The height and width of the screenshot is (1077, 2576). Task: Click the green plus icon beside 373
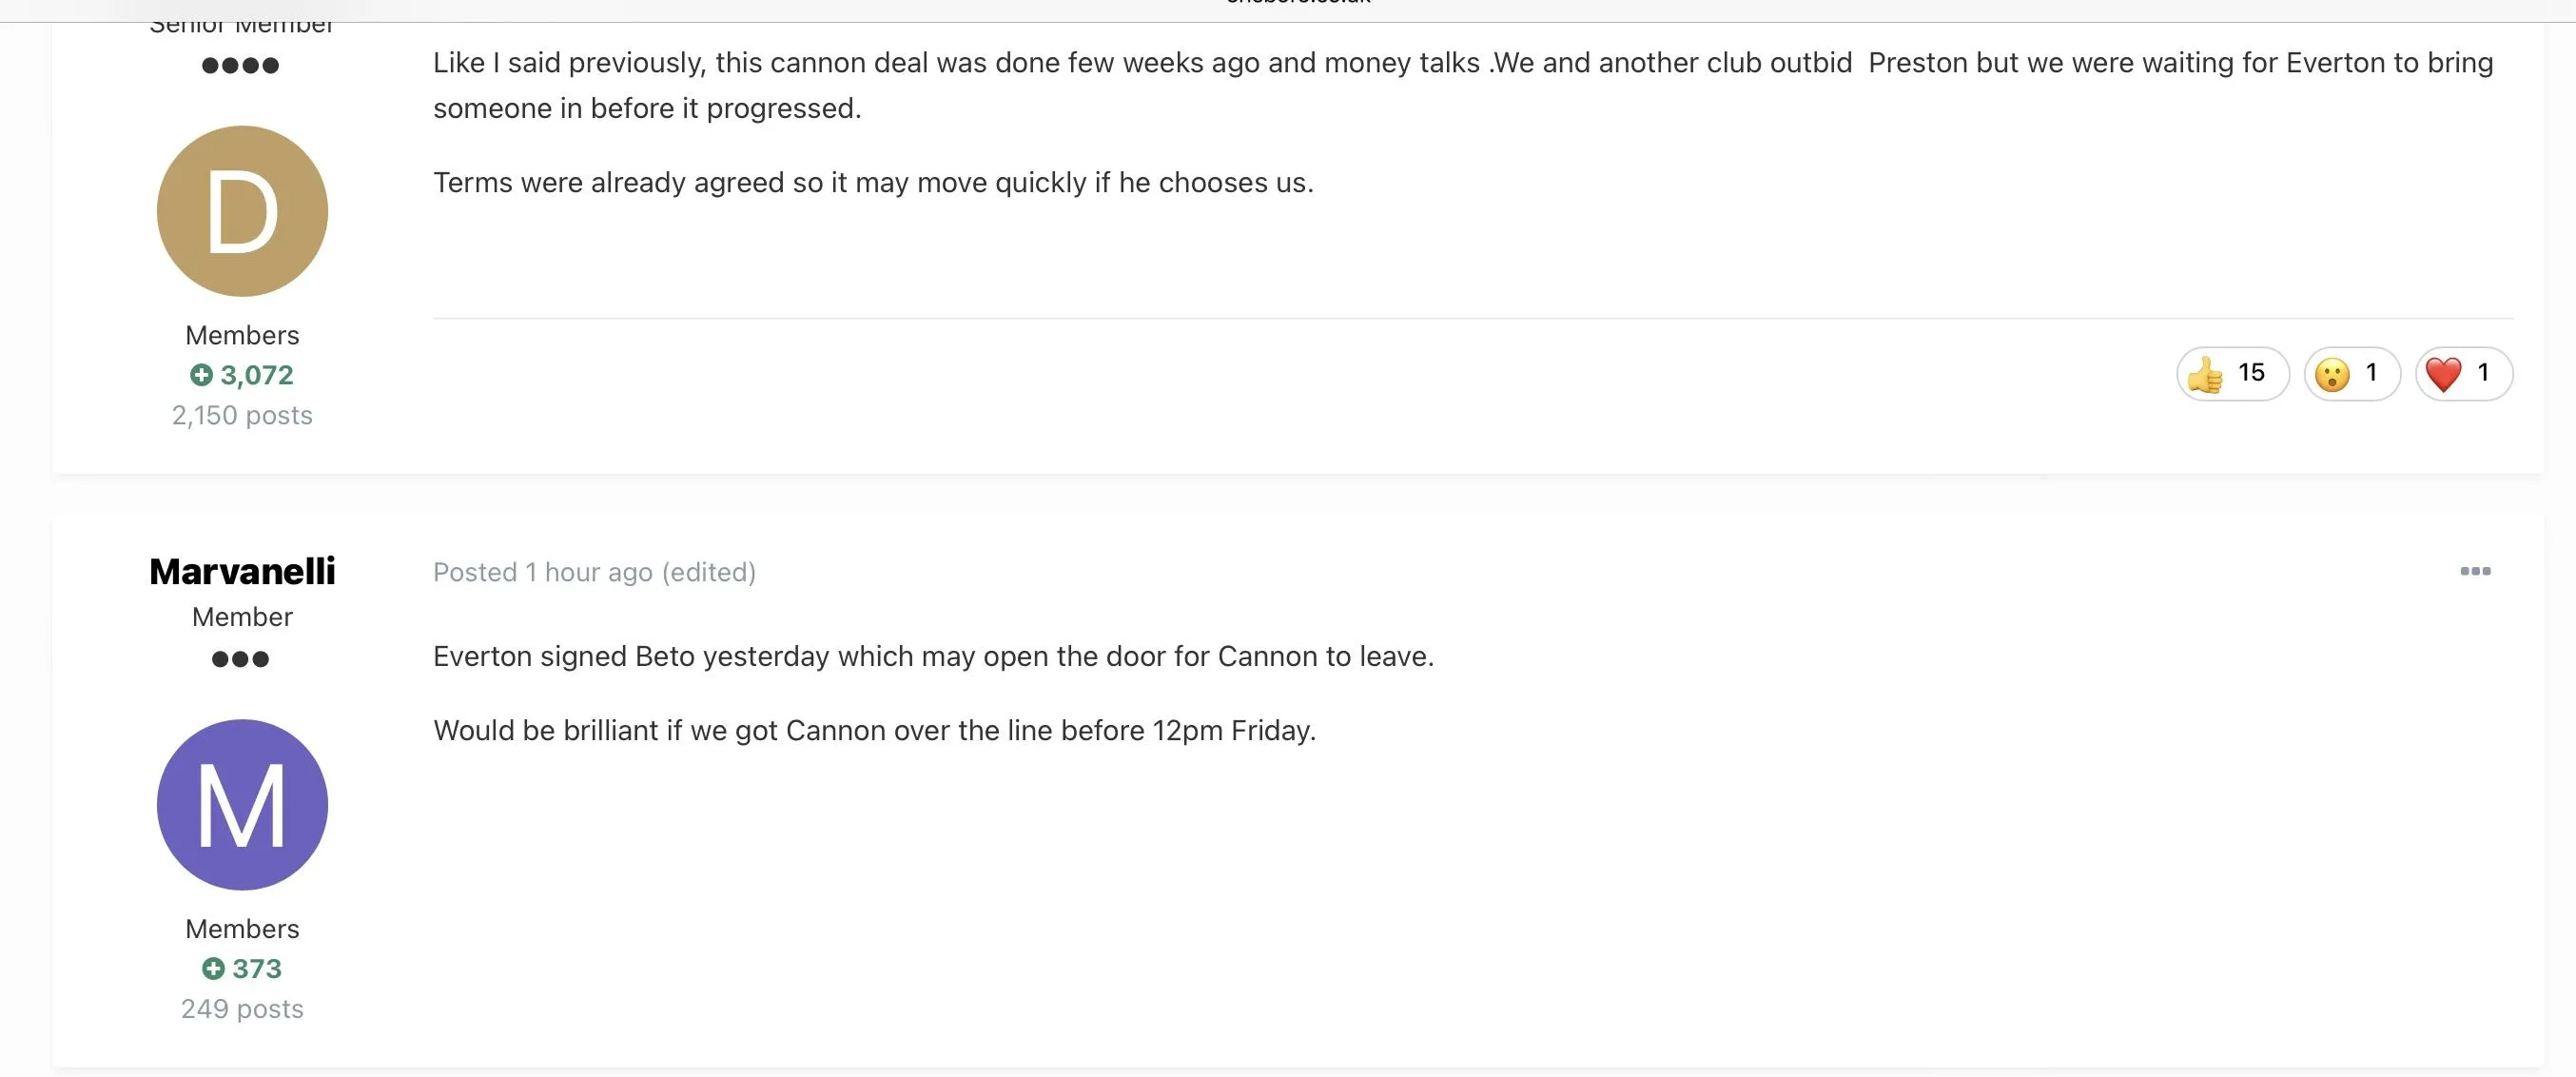213,969
